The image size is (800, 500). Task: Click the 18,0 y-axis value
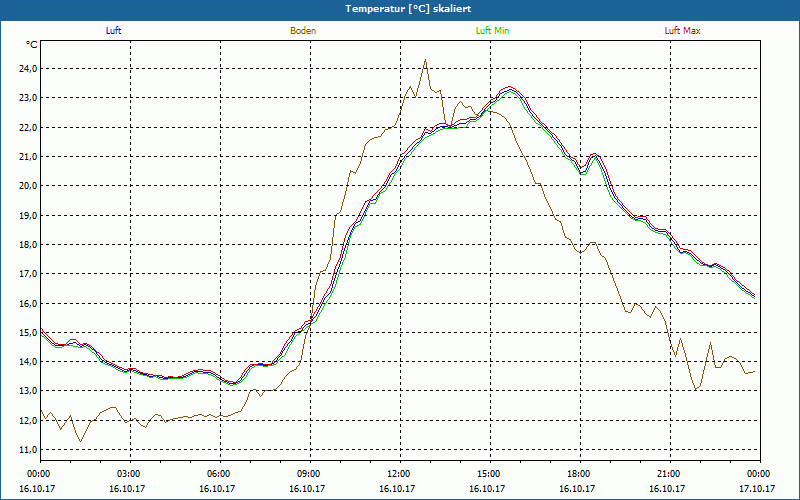point(29,244)
